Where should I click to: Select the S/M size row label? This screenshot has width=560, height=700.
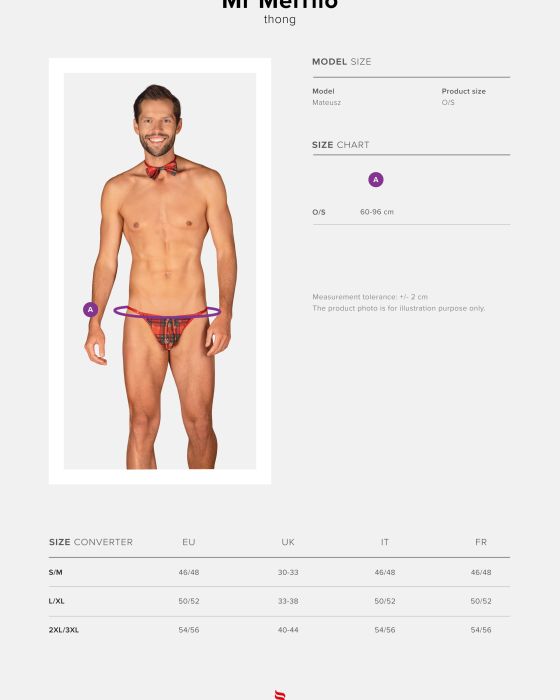(x=55, y=572)
